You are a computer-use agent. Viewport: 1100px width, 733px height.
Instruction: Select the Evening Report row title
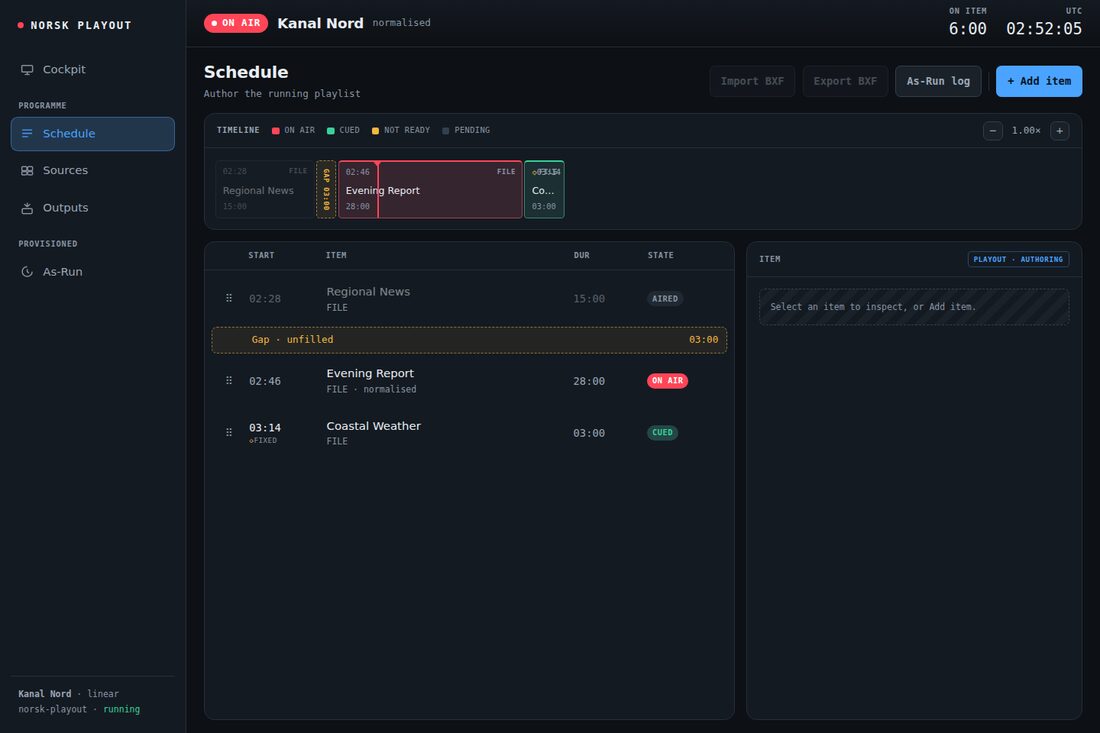coord(370,373)
